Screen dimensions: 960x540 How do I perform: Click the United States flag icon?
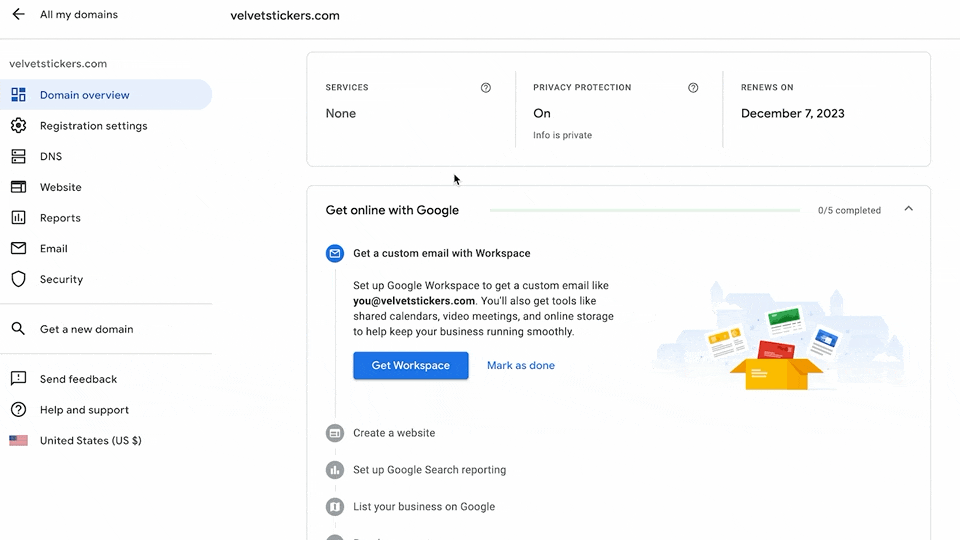tap(18, 440)
